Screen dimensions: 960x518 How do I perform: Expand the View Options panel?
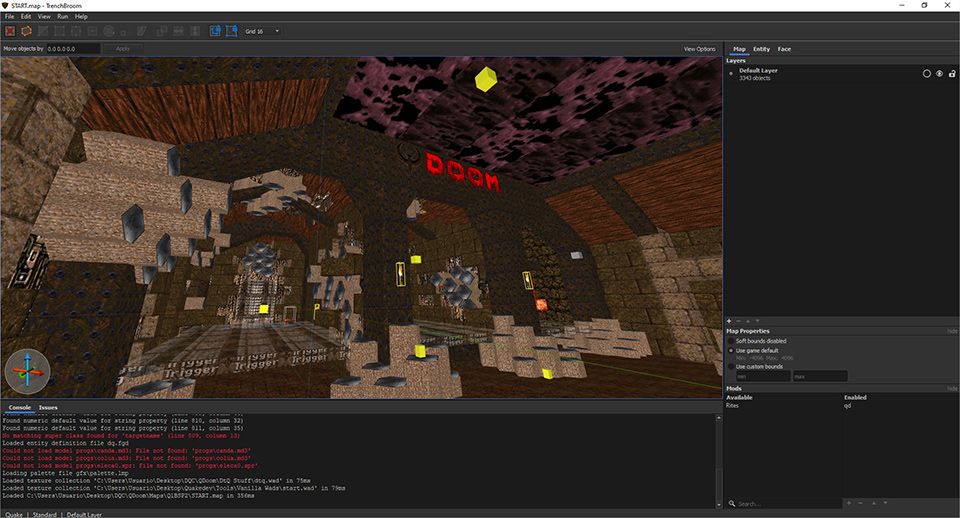click(699, 48)
